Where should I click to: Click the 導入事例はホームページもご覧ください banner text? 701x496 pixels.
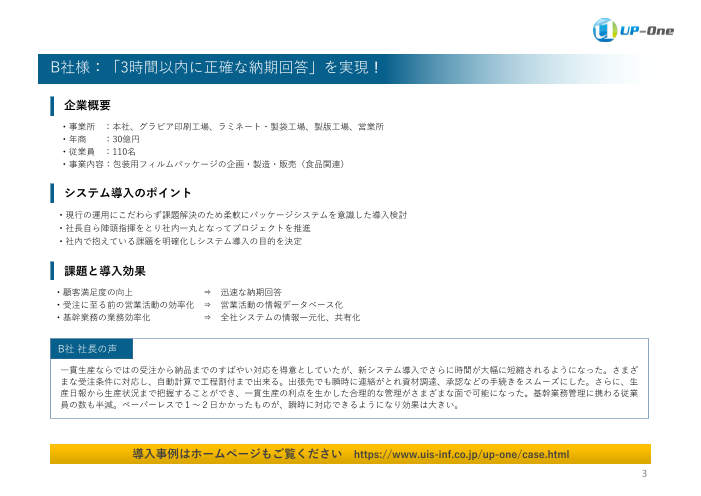(x=237, y=454)
